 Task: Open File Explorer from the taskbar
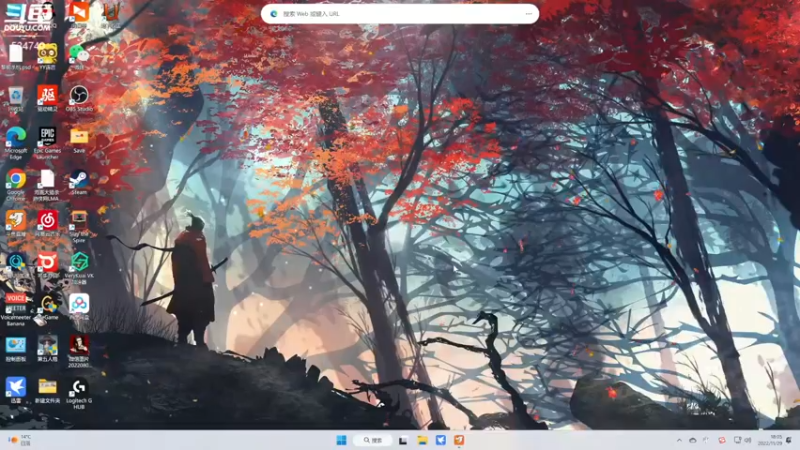(x=422, y=440)
